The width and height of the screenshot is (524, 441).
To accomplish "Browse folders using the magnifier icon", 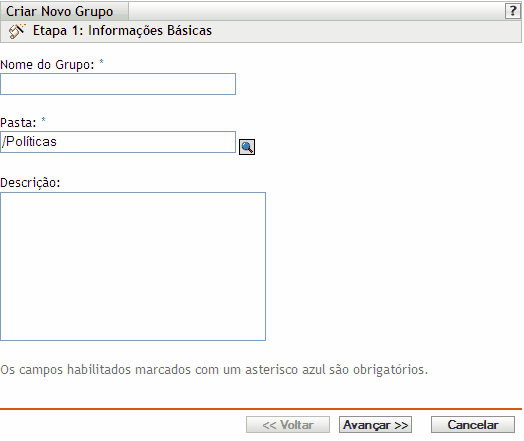I will point(247,147).
